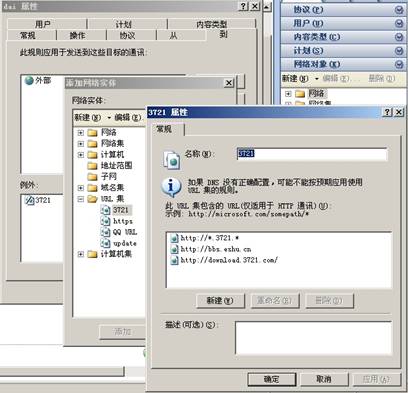Click the open URL 集 folder icon
Viewport: 408px width, 393px height.
point(92,199)
